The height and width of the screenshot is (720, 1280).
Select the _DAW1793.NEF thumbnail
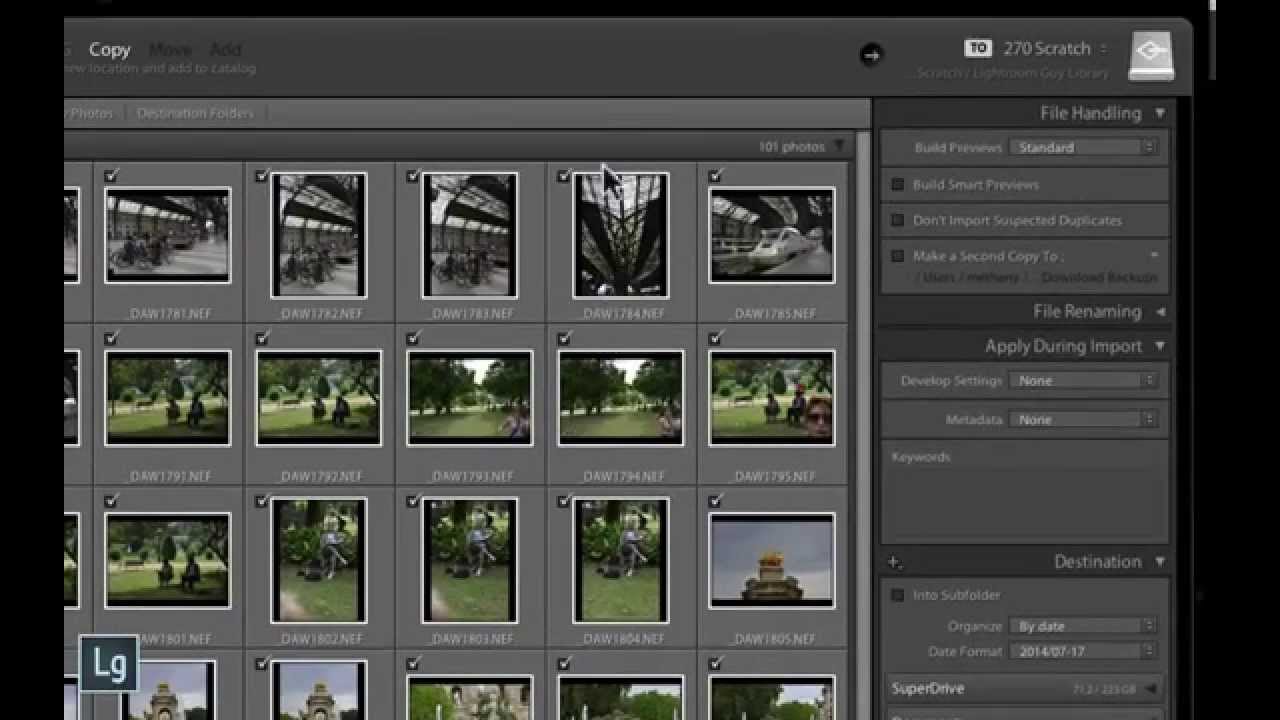pyautogui.click(x=470, y=398)
